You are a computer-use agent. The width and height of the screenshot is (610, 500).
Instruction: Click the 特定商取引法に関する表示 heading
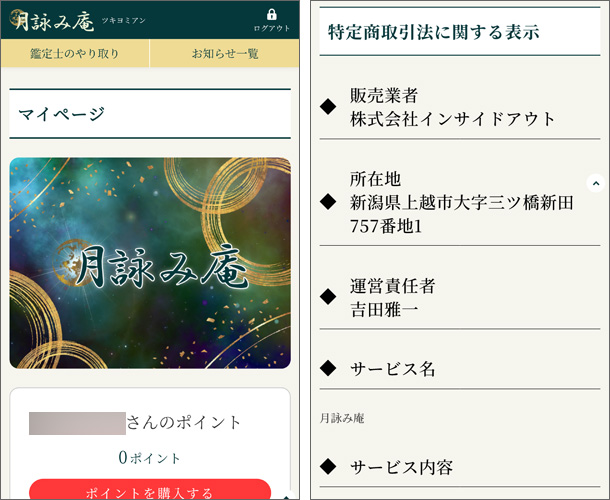click(x=434, y=31)
